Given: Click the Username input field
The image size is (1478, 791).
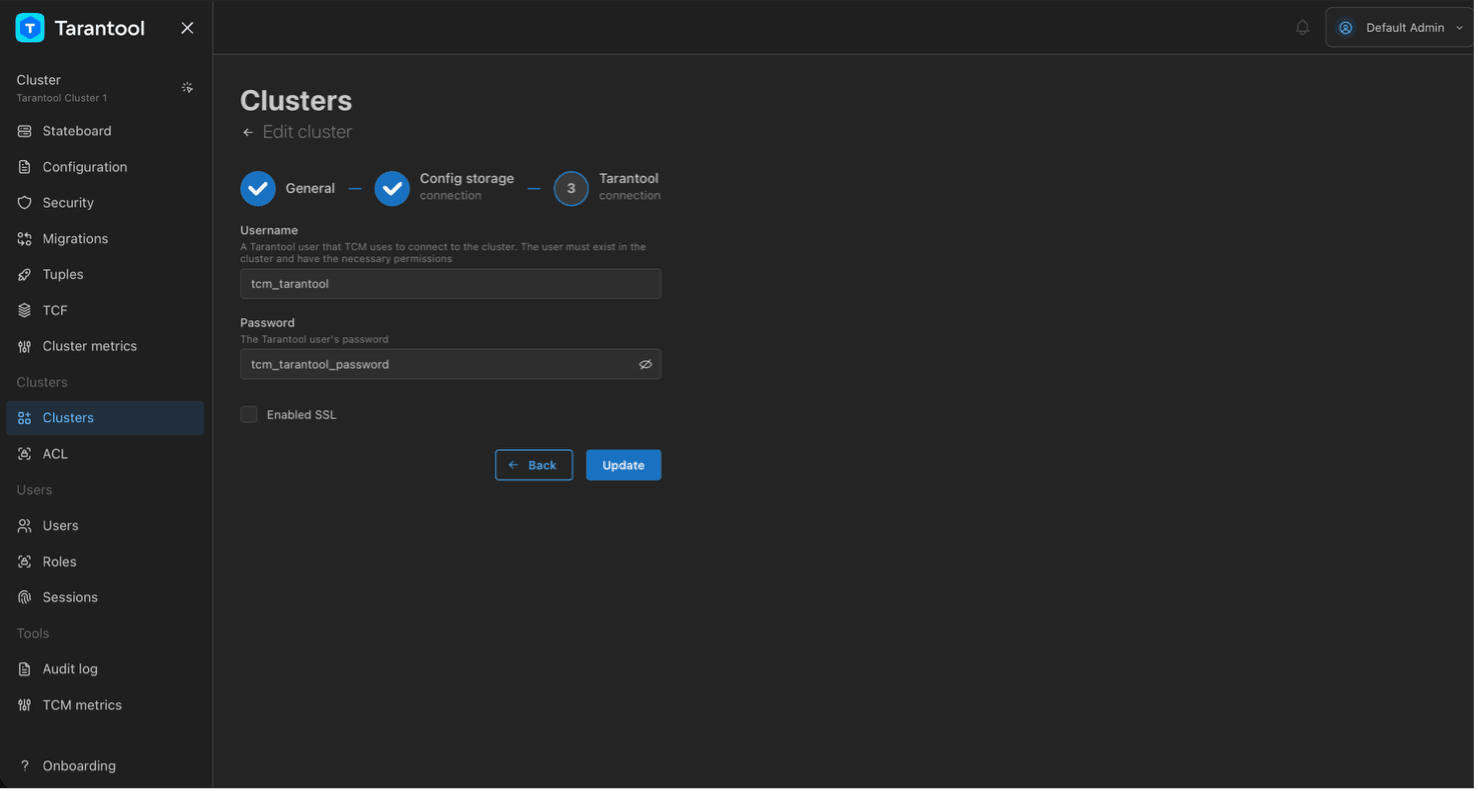Looking at the screenshot, I should (x=452, y=284).
